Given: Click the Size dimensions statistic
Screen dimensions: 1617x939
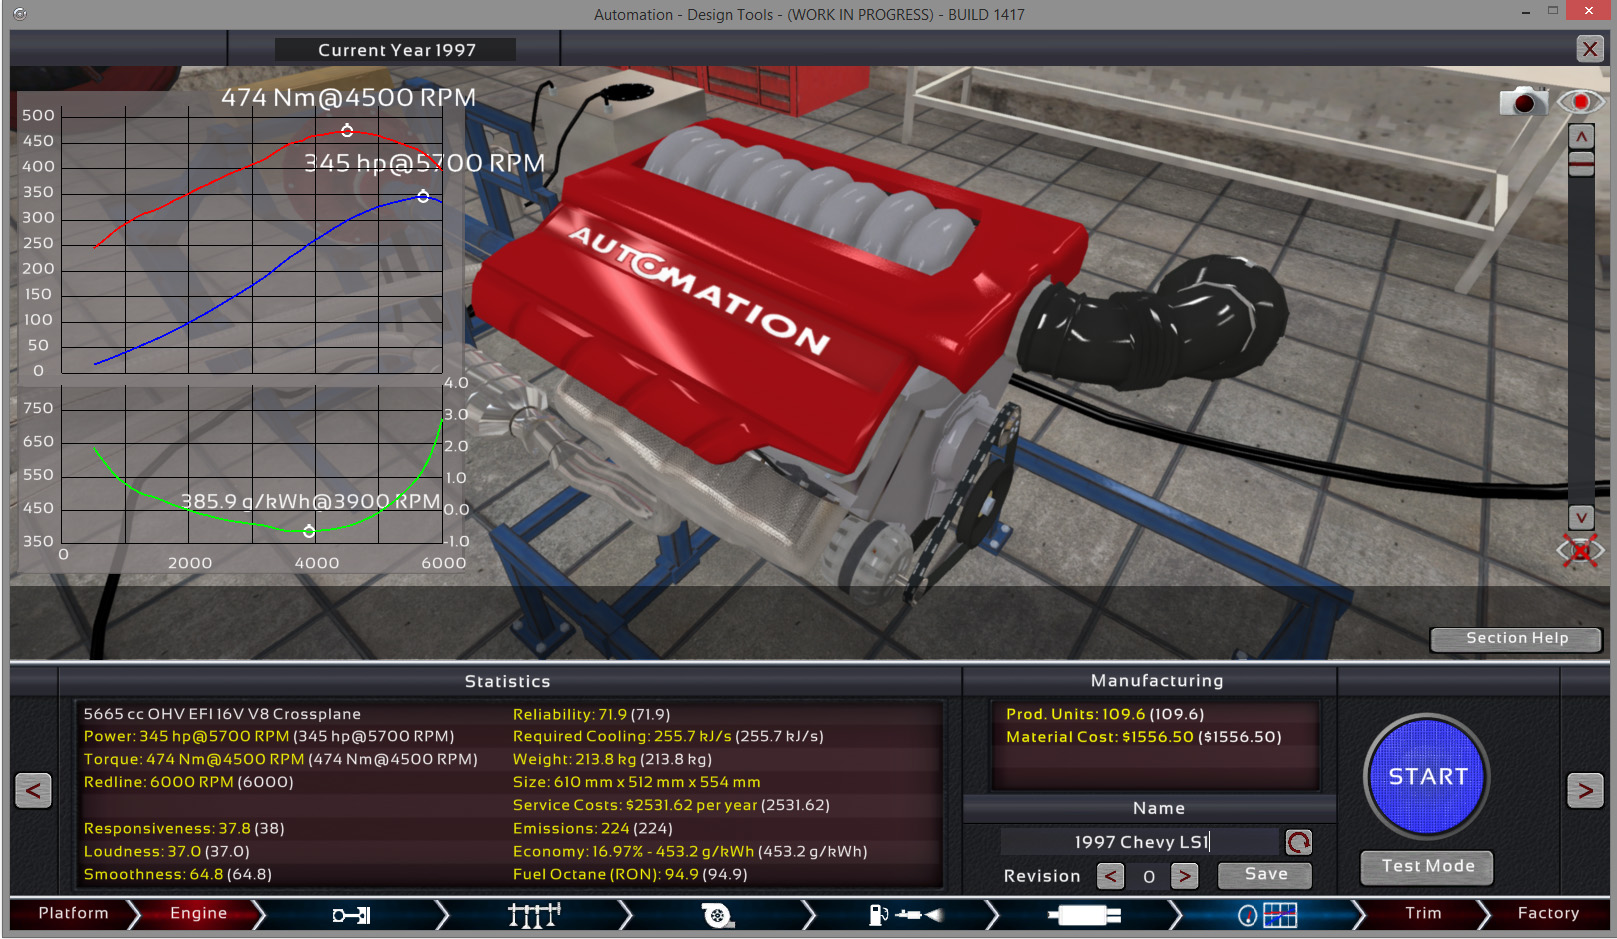Looking at the screenshot, I should tap(636, 783).
